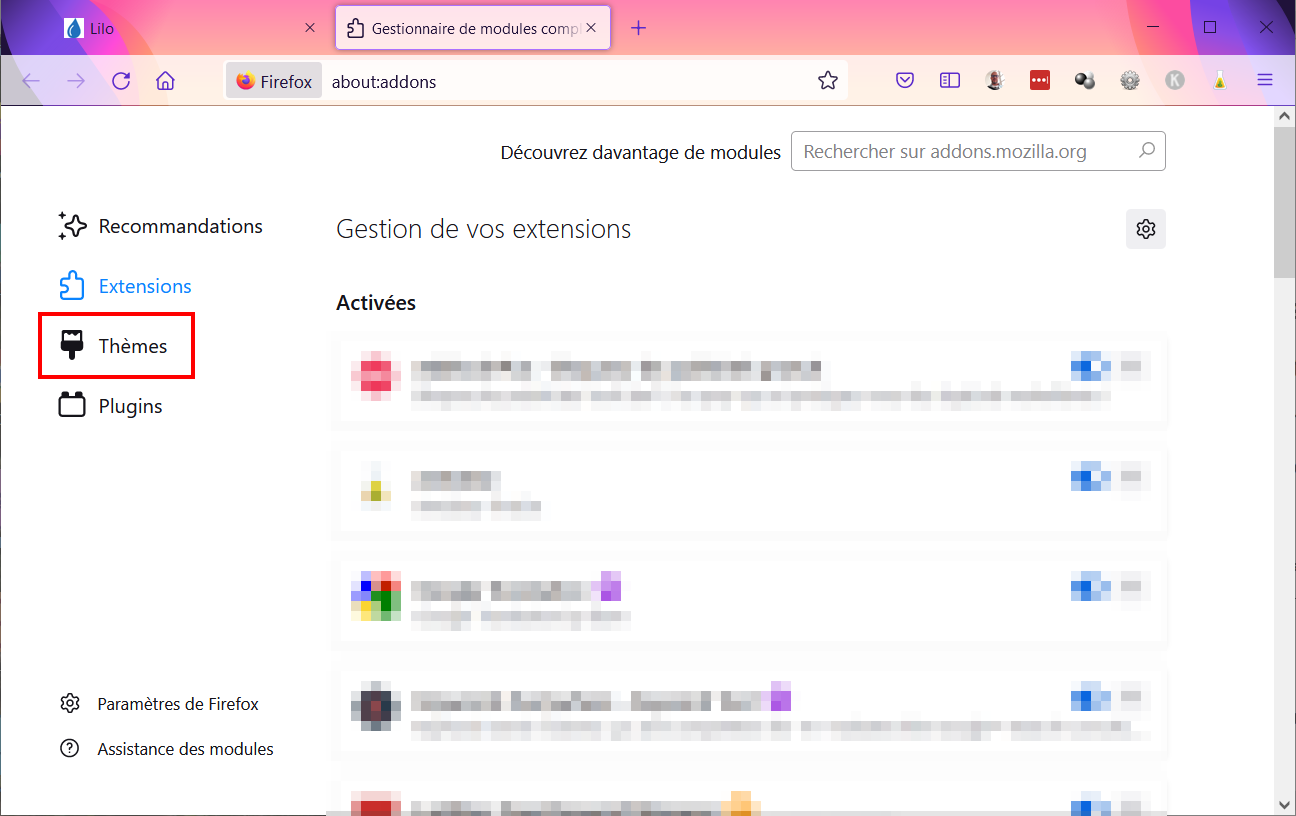Image resolution: width=1296 pixels, height=816 pixels.
Task: Click the scrollbar down arrow
Action: coord(1284,804)
